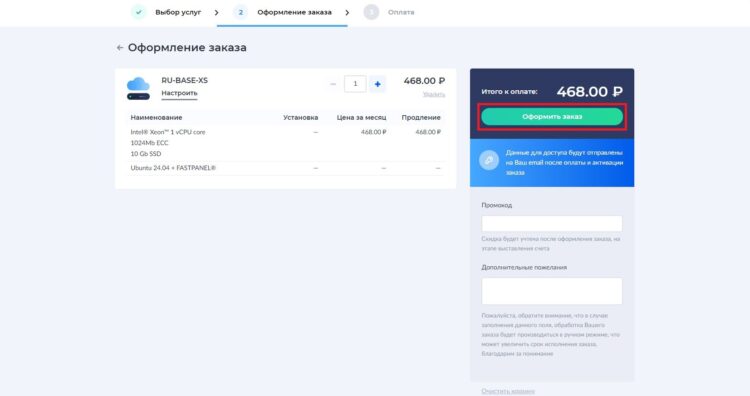Click the key icon in blue banner

coord(489,161)
